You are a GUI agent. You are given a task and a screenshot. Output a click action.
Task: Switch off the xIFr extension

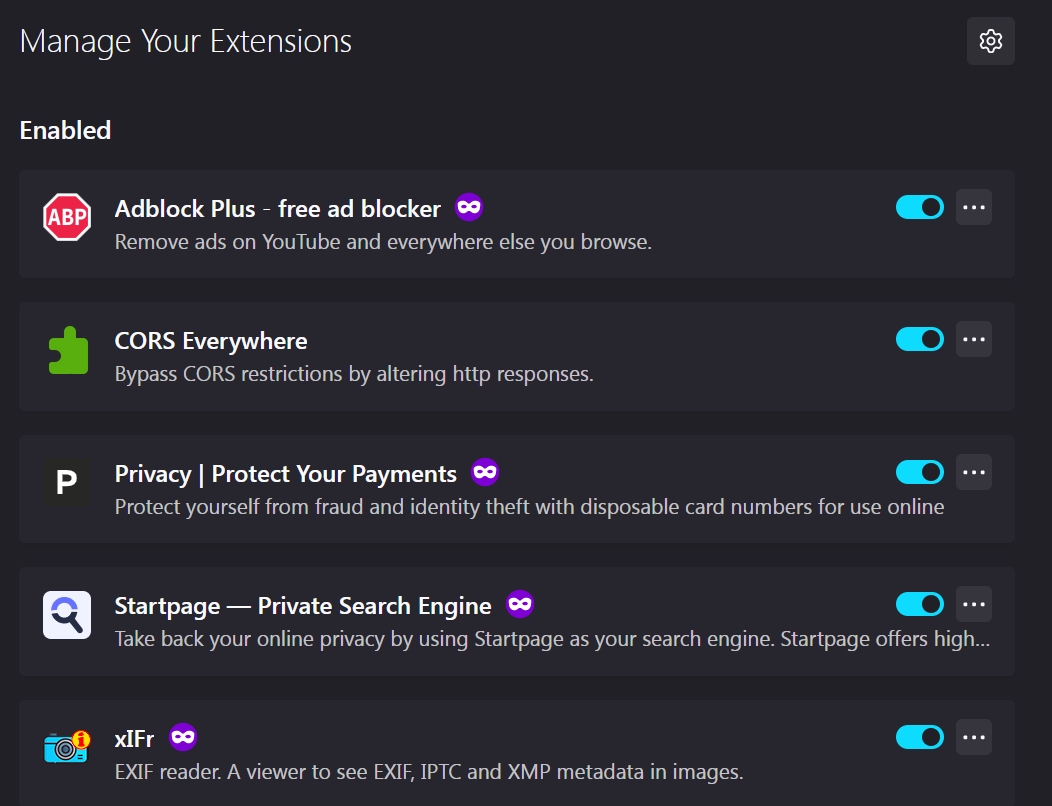pos(920,738)
